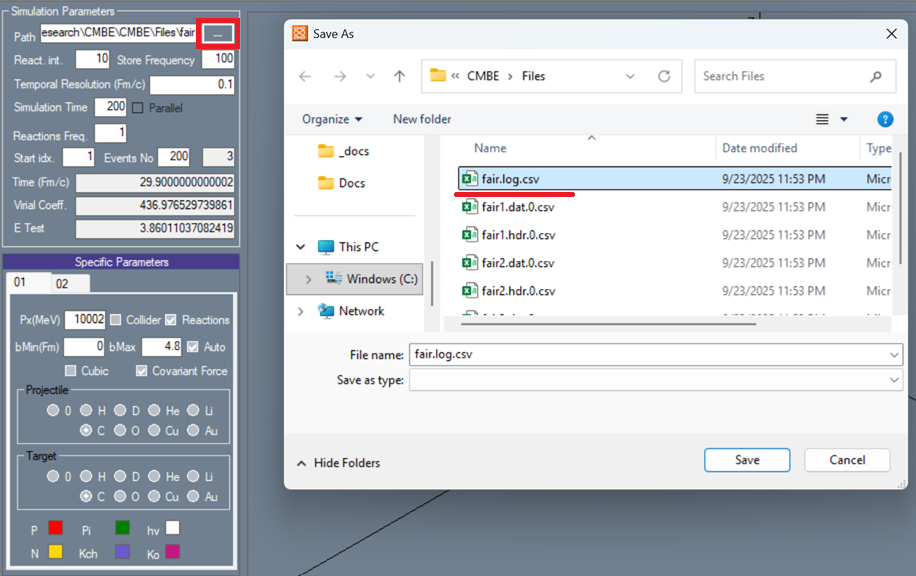Click the Save button
916x576 pixels.
coord(746,460)
